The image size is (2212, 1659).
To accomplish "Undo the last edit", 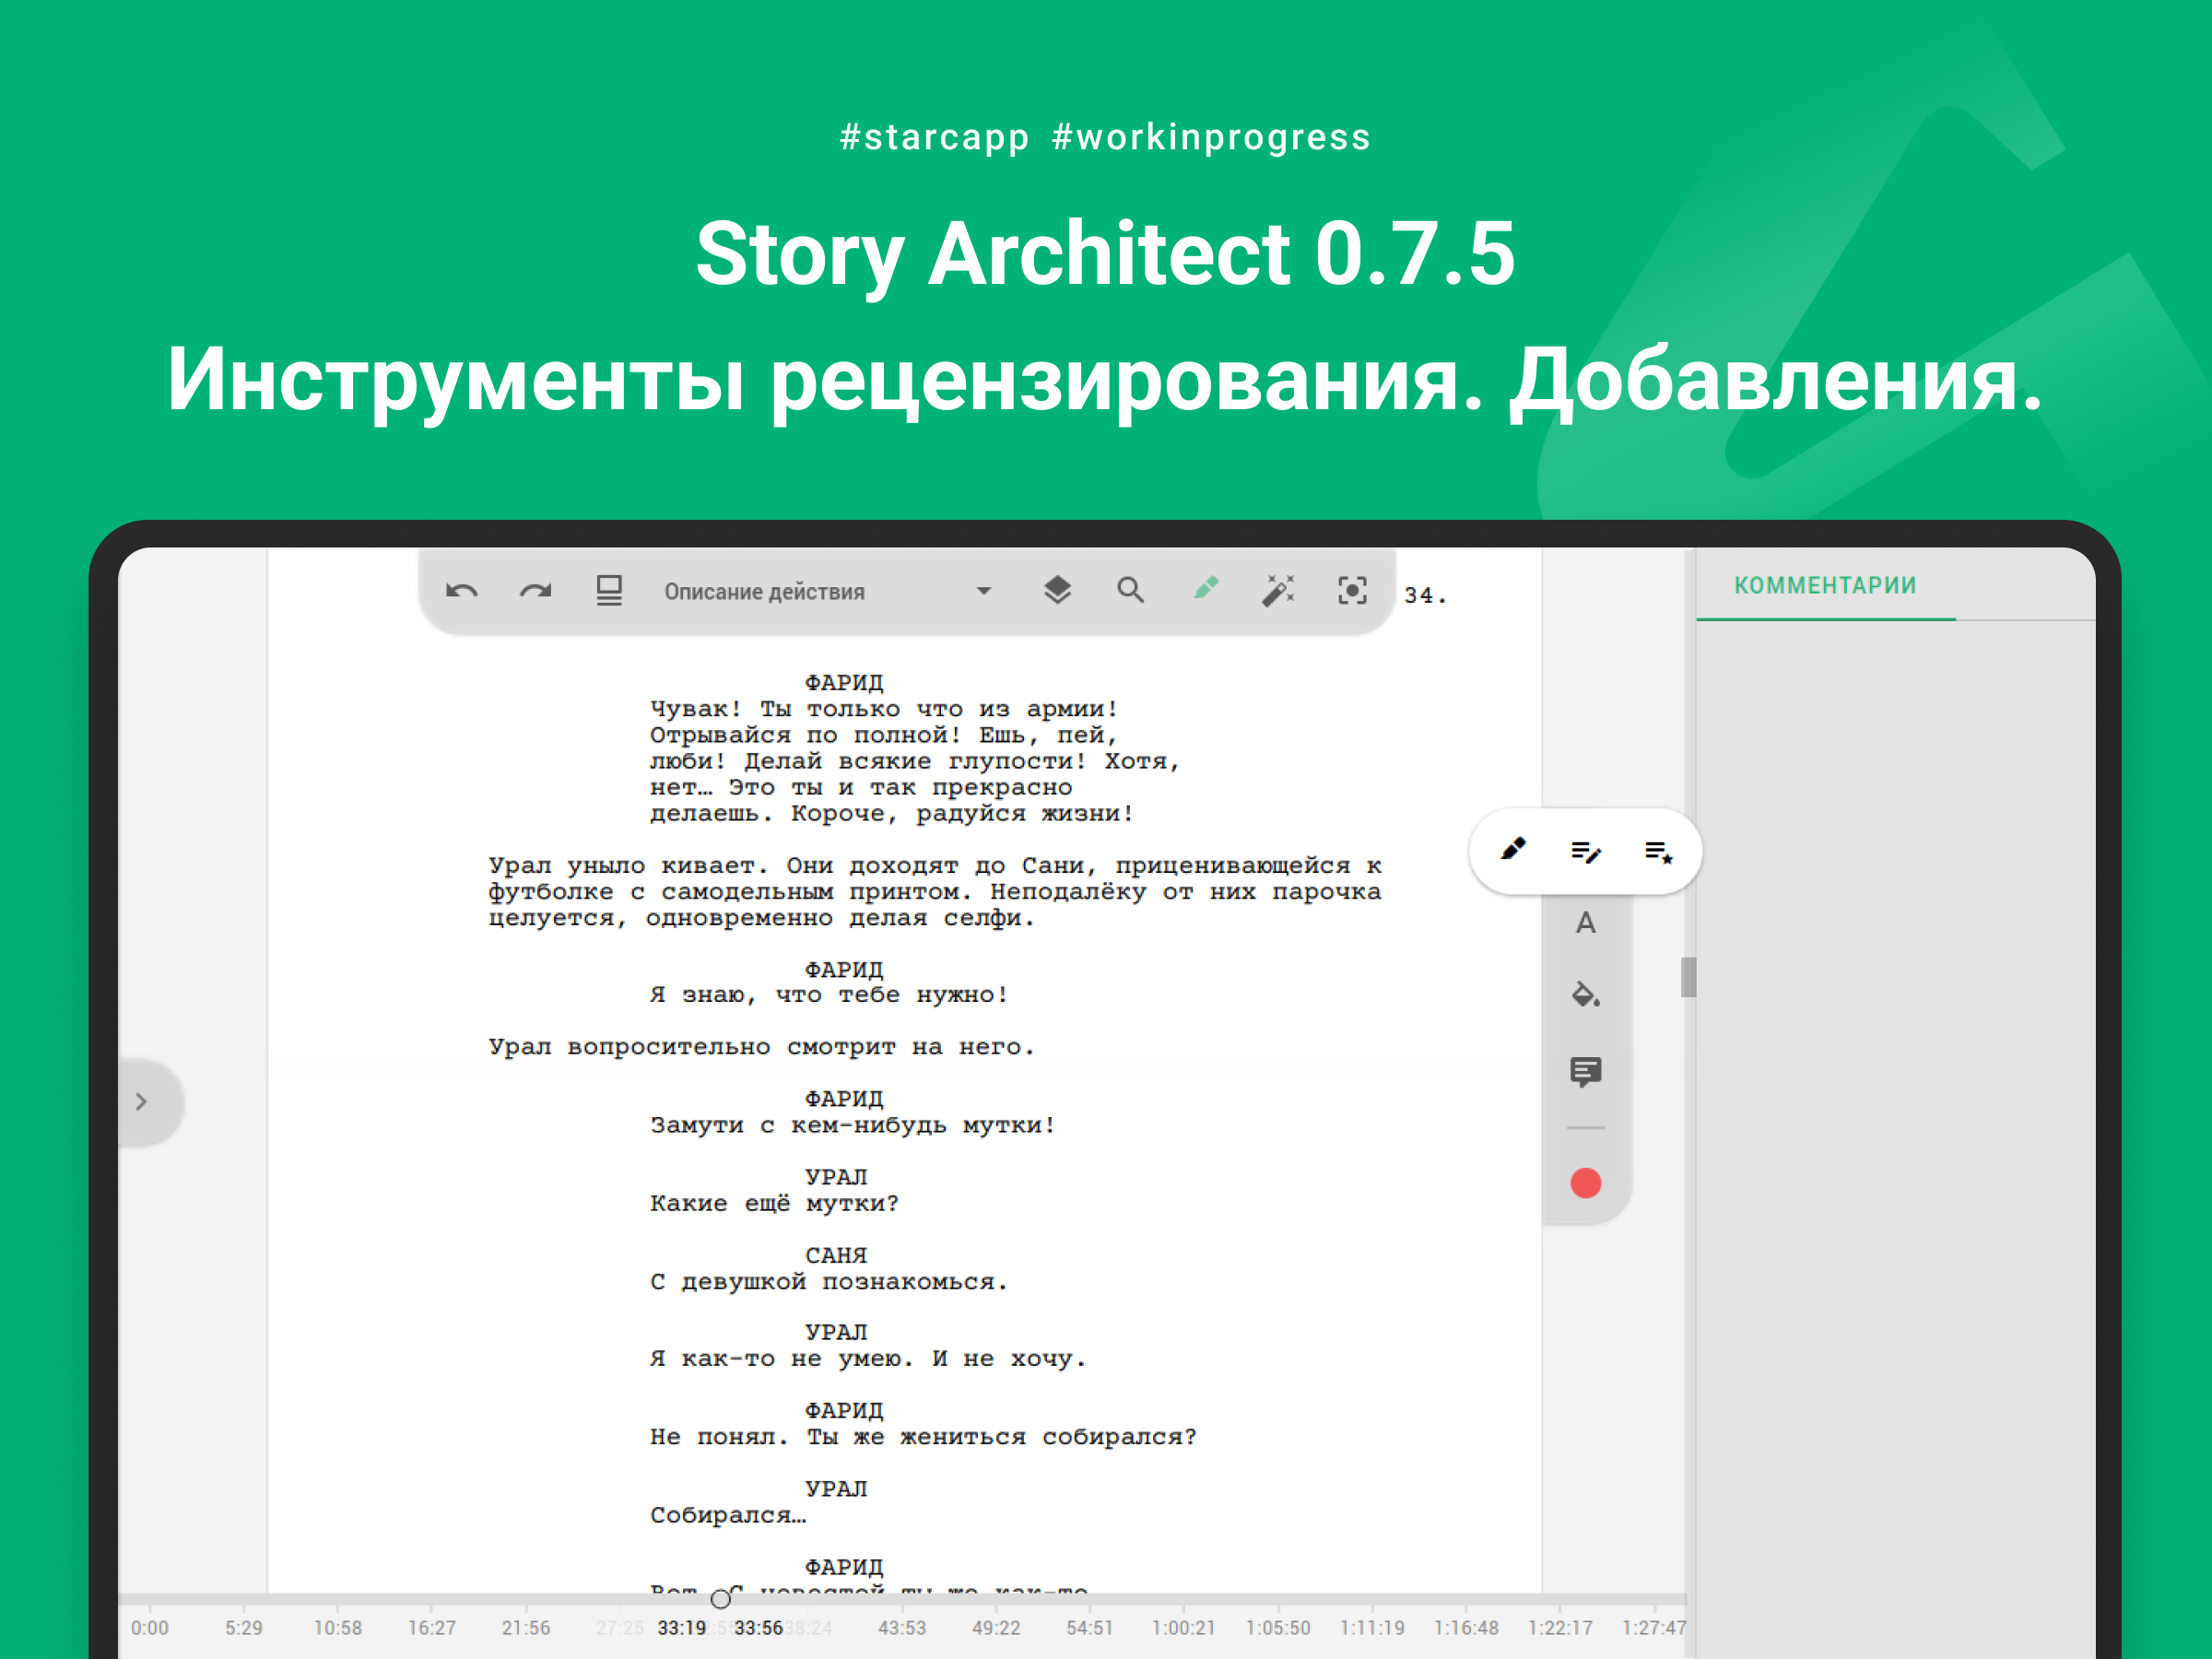I will tap(462, 591).
